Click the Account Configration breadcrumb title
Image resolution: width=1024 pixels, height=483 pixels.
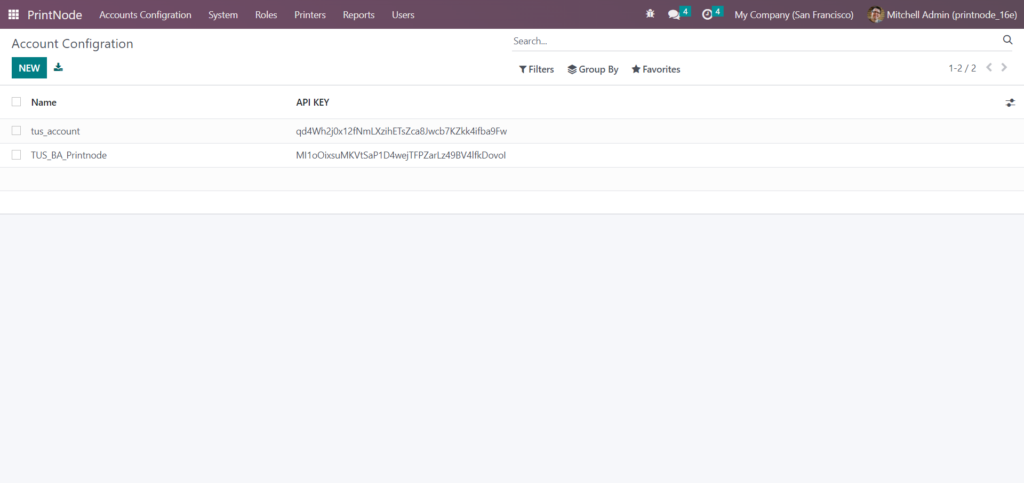(72, 44)
